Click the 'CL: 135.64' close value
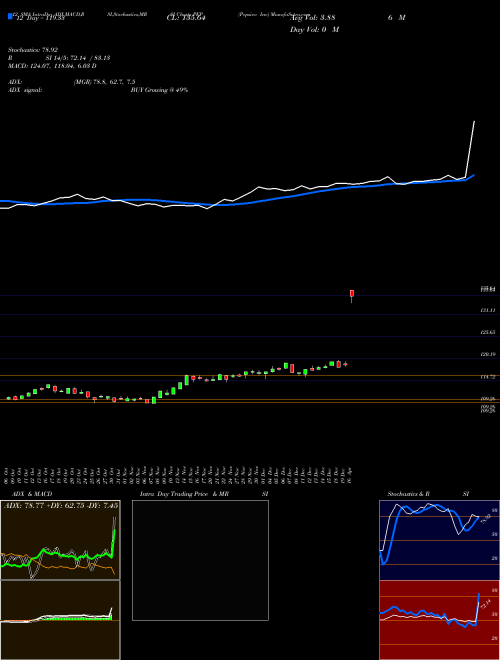The width and height of the screenshot is (500, 660). (186, 18)
